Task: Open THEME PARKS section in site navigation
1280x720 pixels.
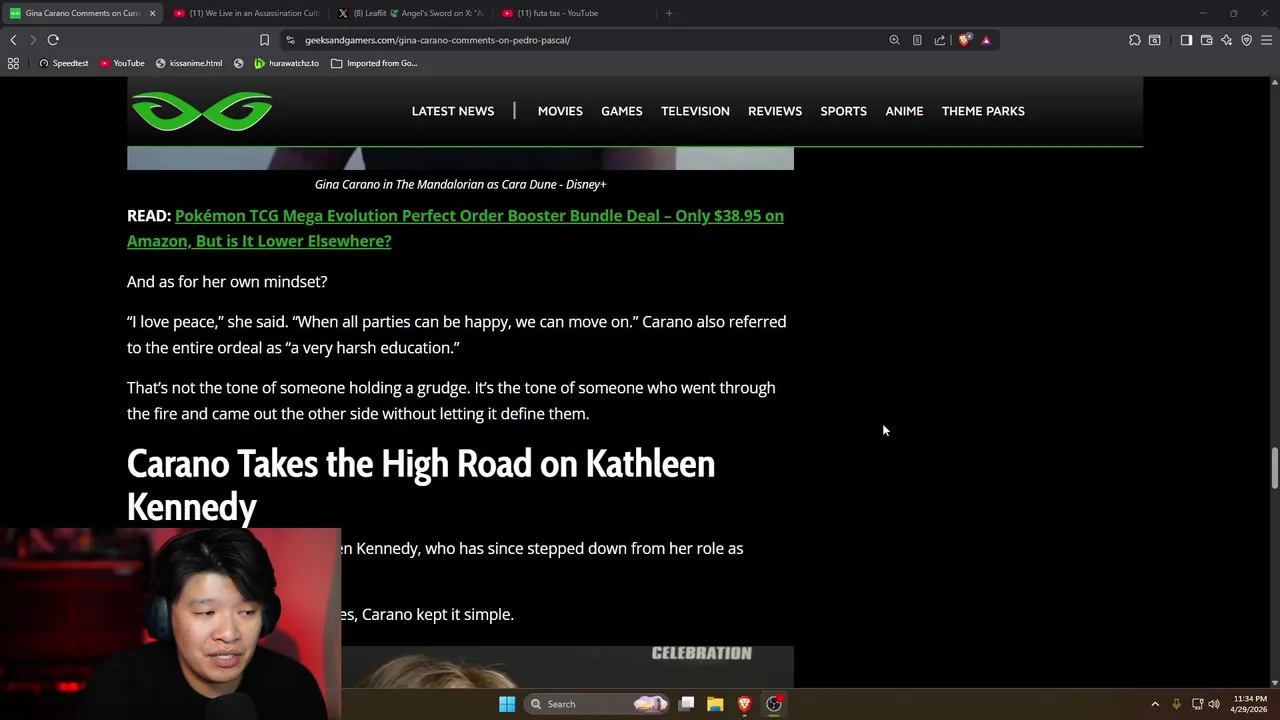Action: pyautogui.click(x=983, y=111)
